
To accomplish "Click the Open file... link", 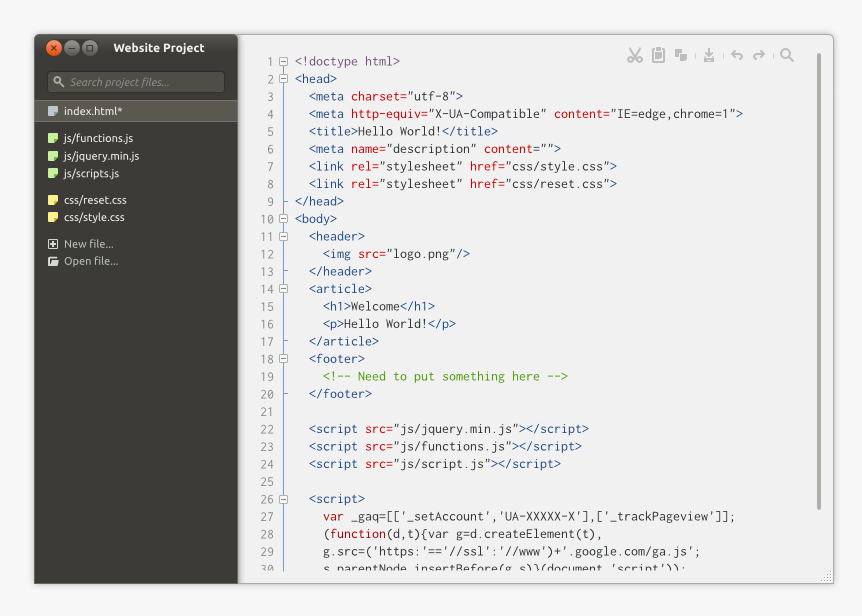I will (91, 262).
